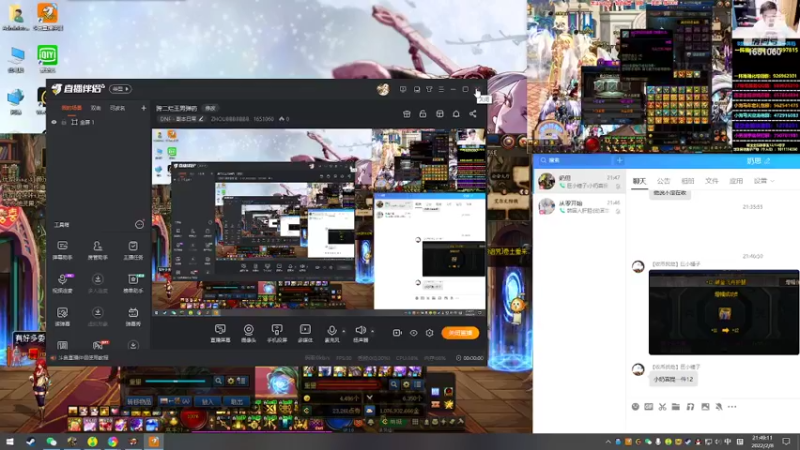
Task: Click the 麦克风 microphone icon
Action: (332, 331)
